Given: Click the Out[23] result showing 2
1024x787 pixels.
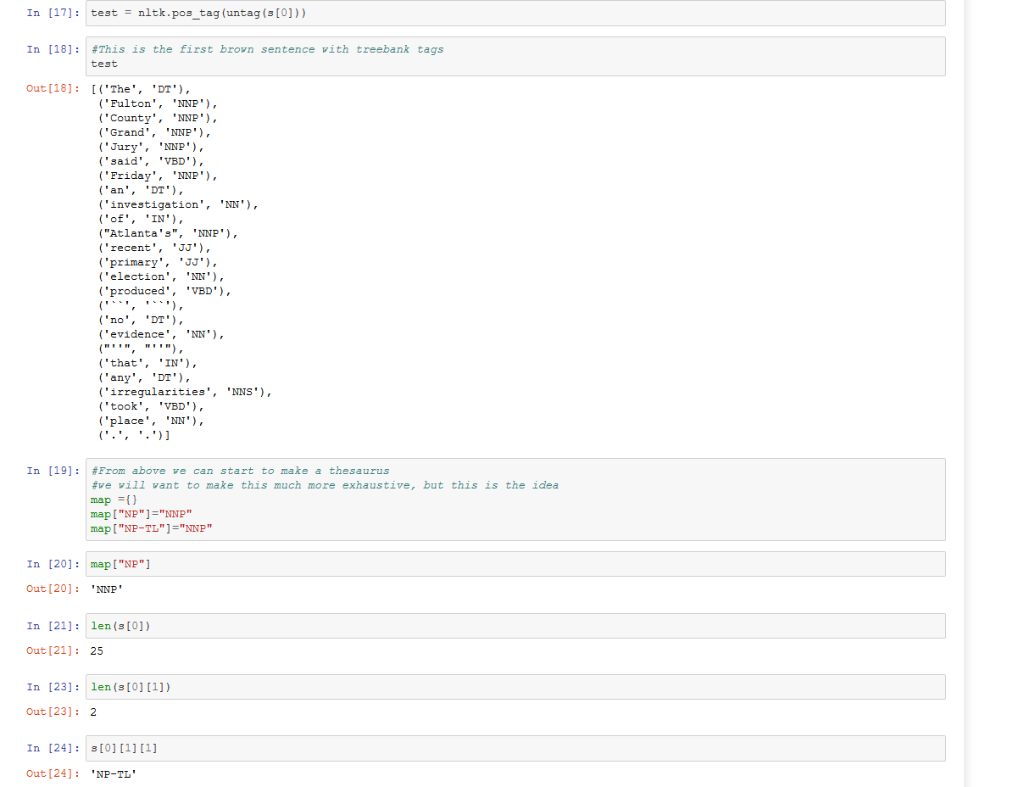Looking at the screenshot, I should click(92, 712).
